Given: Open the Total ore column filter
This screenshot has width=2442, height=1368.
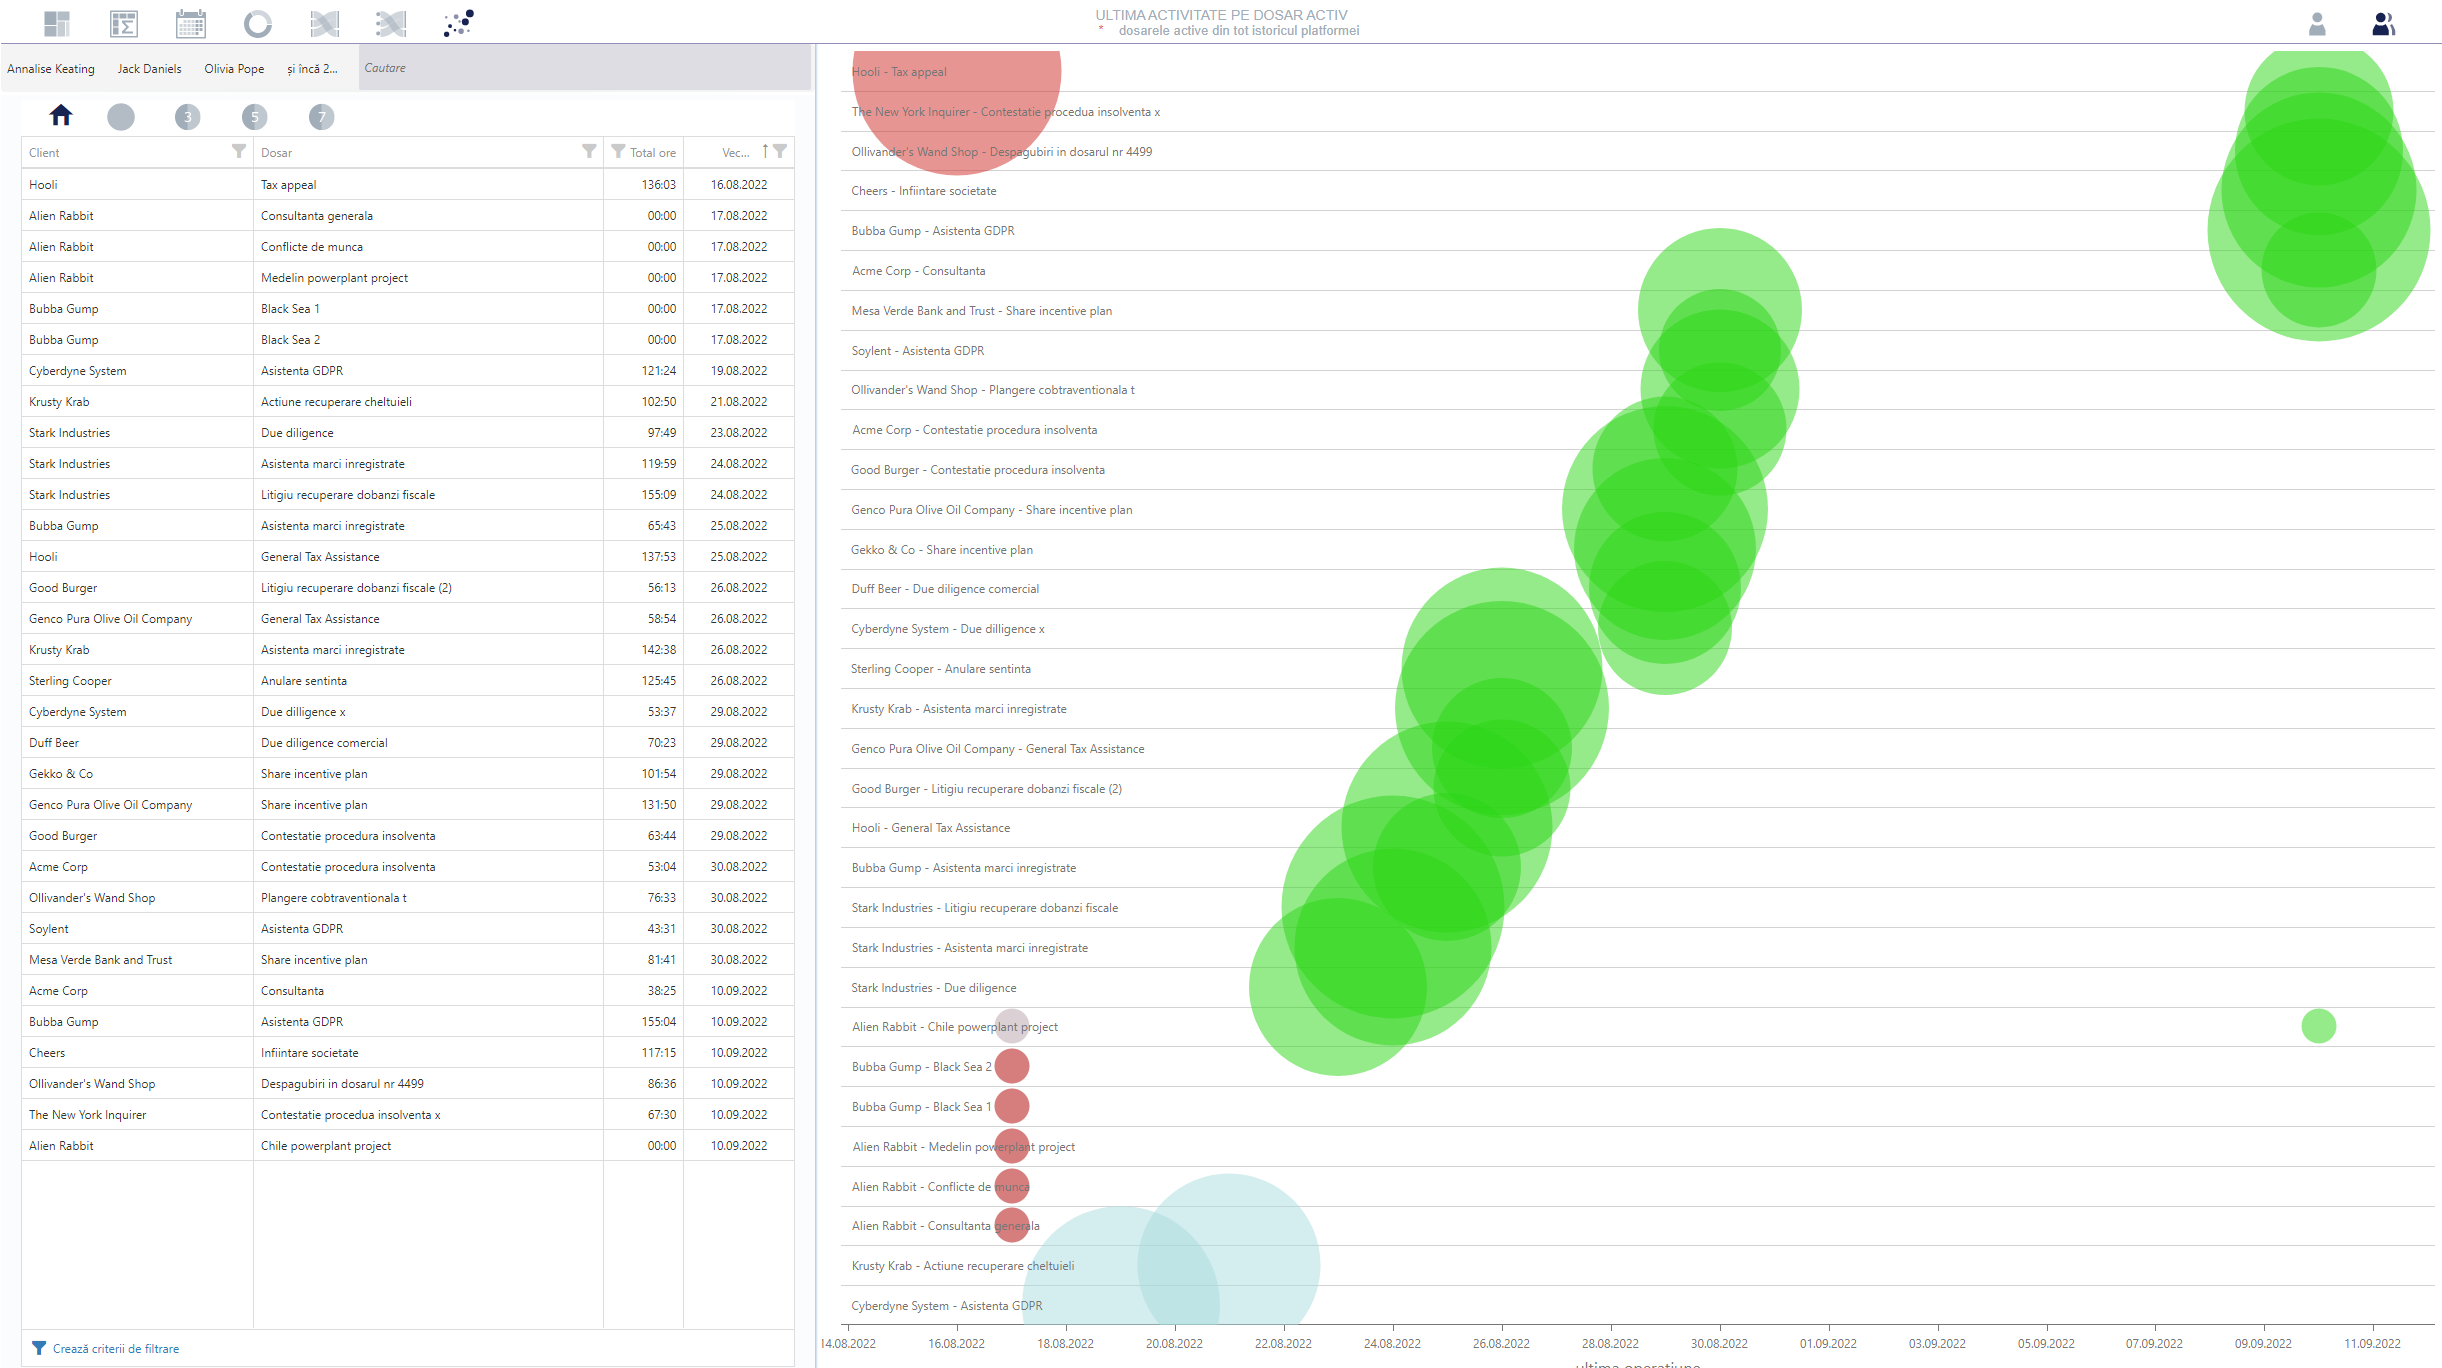Looking at the screenshot, I should 618,151.
